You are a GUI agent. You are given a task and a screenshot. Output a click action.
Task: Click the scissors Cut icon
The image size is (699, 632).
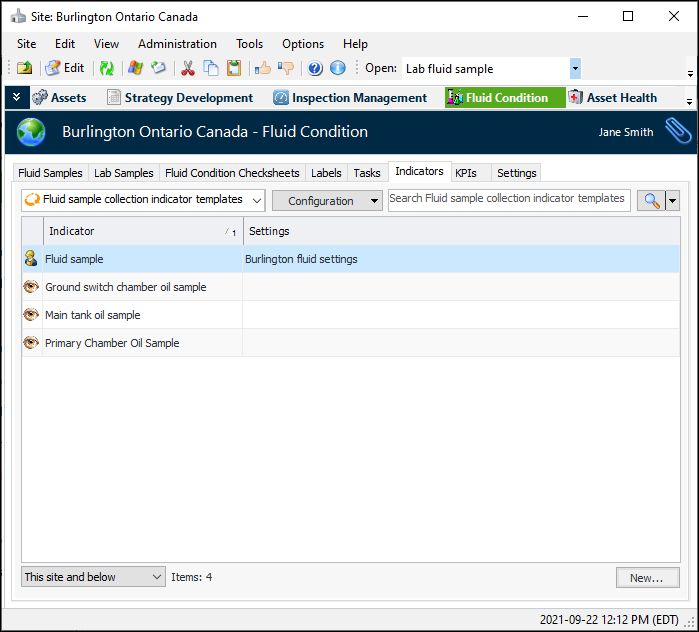pos(188,68)
